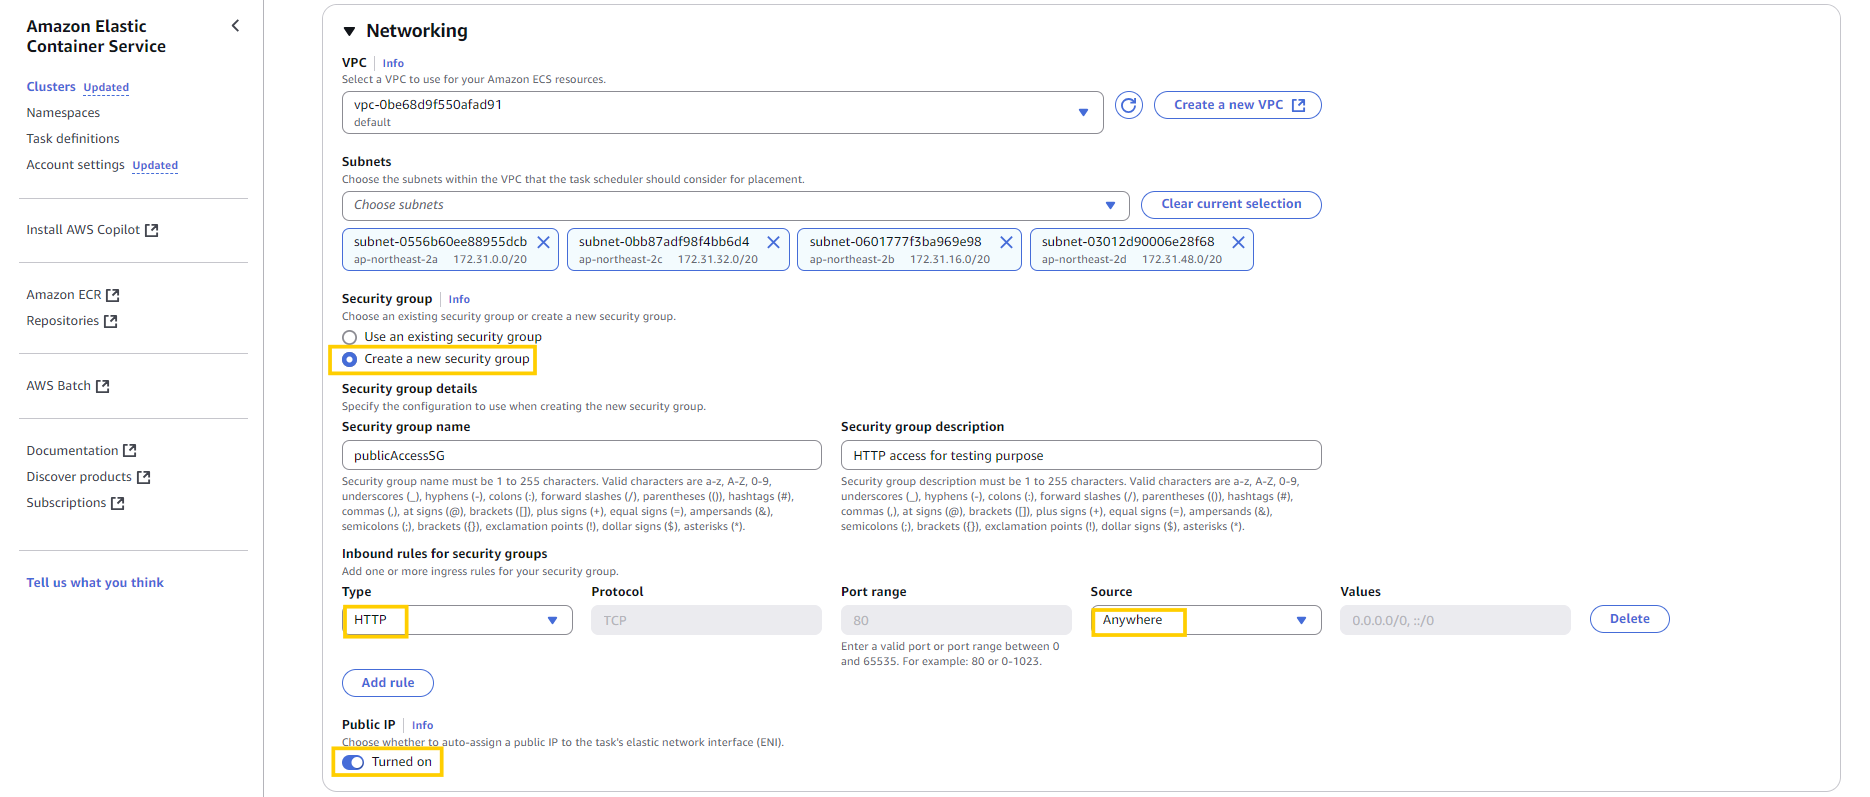The height and width of the screenshot is (797, 1870).
Task: Open the Documentation sidebar link
Action: pyautogui.click(x=73, y=451)
